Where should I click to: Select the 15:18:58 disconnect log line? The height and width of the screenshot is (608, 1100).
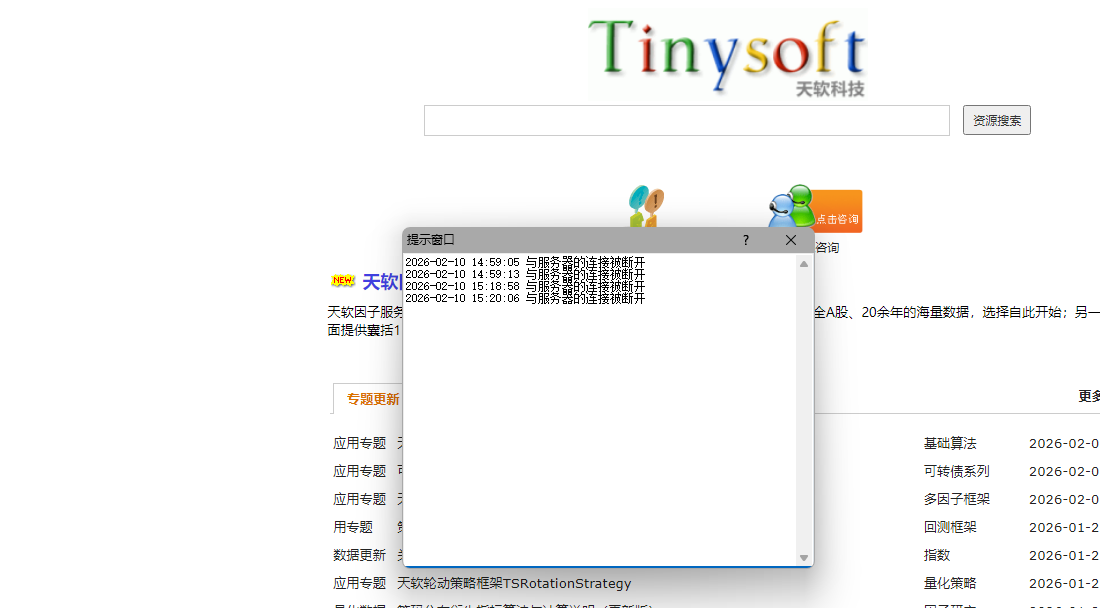click(525, 286)
